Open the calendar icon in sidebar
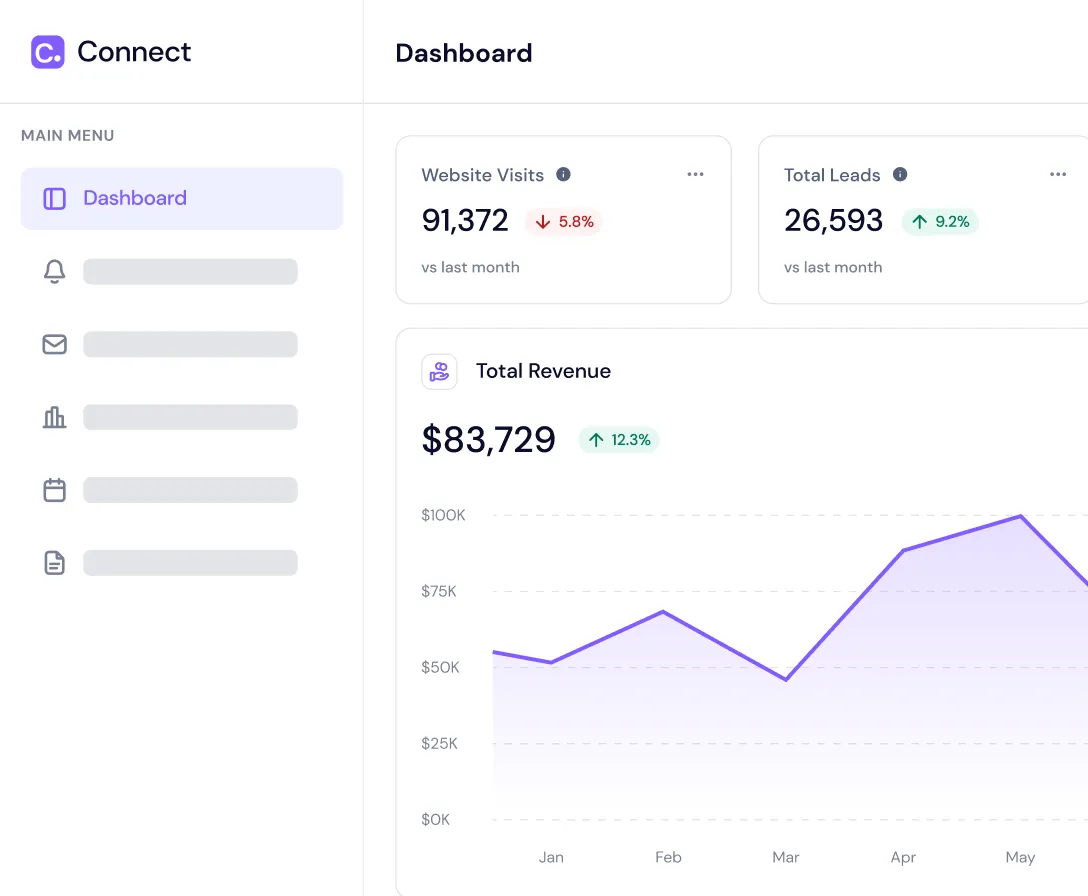 point(54,490)
